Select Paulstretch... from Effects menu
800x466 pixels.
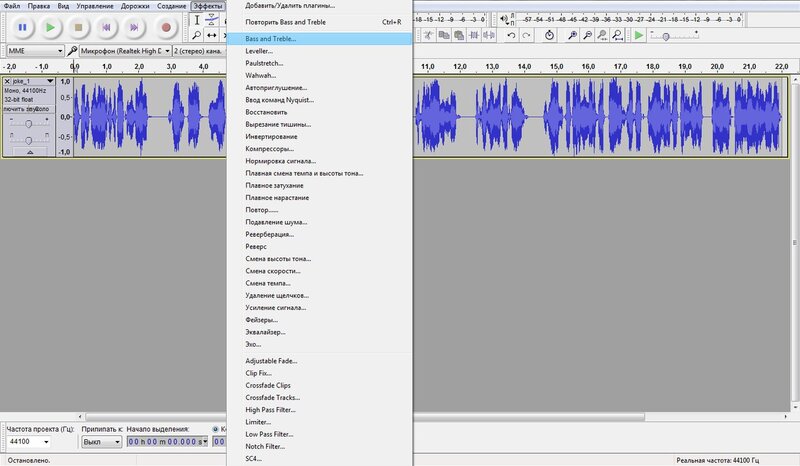coord(264,63)
